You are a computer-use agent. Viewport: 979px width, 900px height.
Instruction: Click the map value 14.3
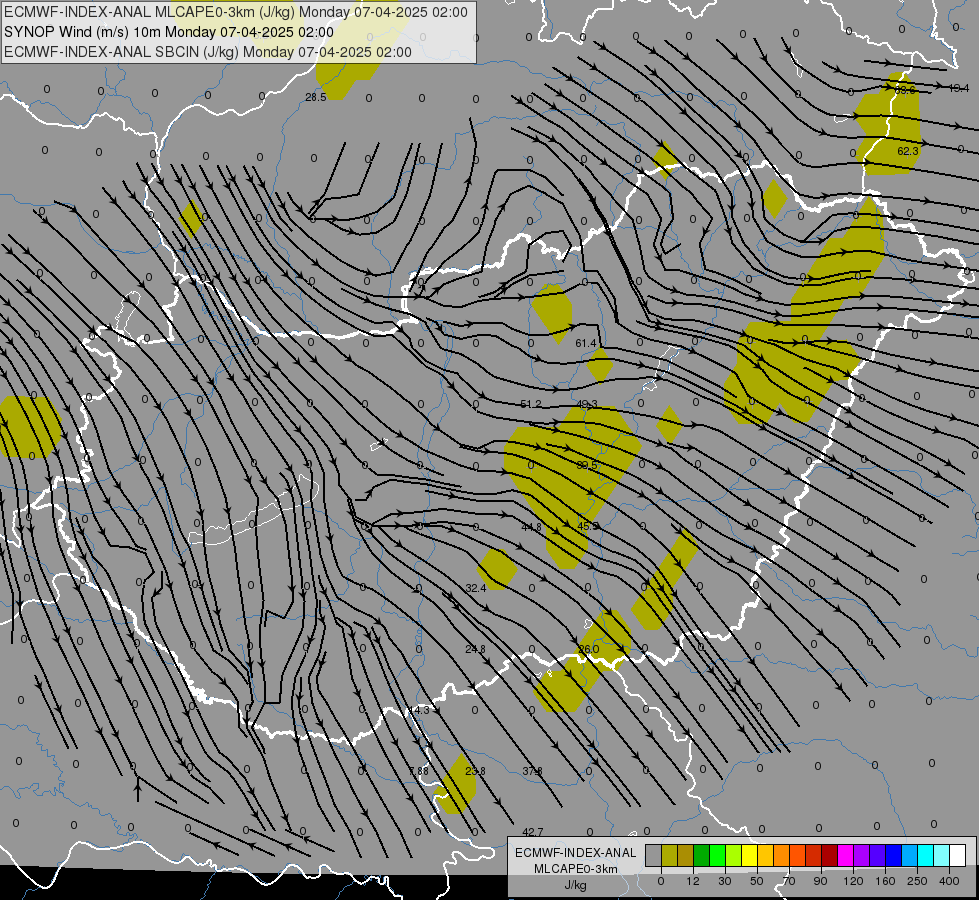click(419, 711)
